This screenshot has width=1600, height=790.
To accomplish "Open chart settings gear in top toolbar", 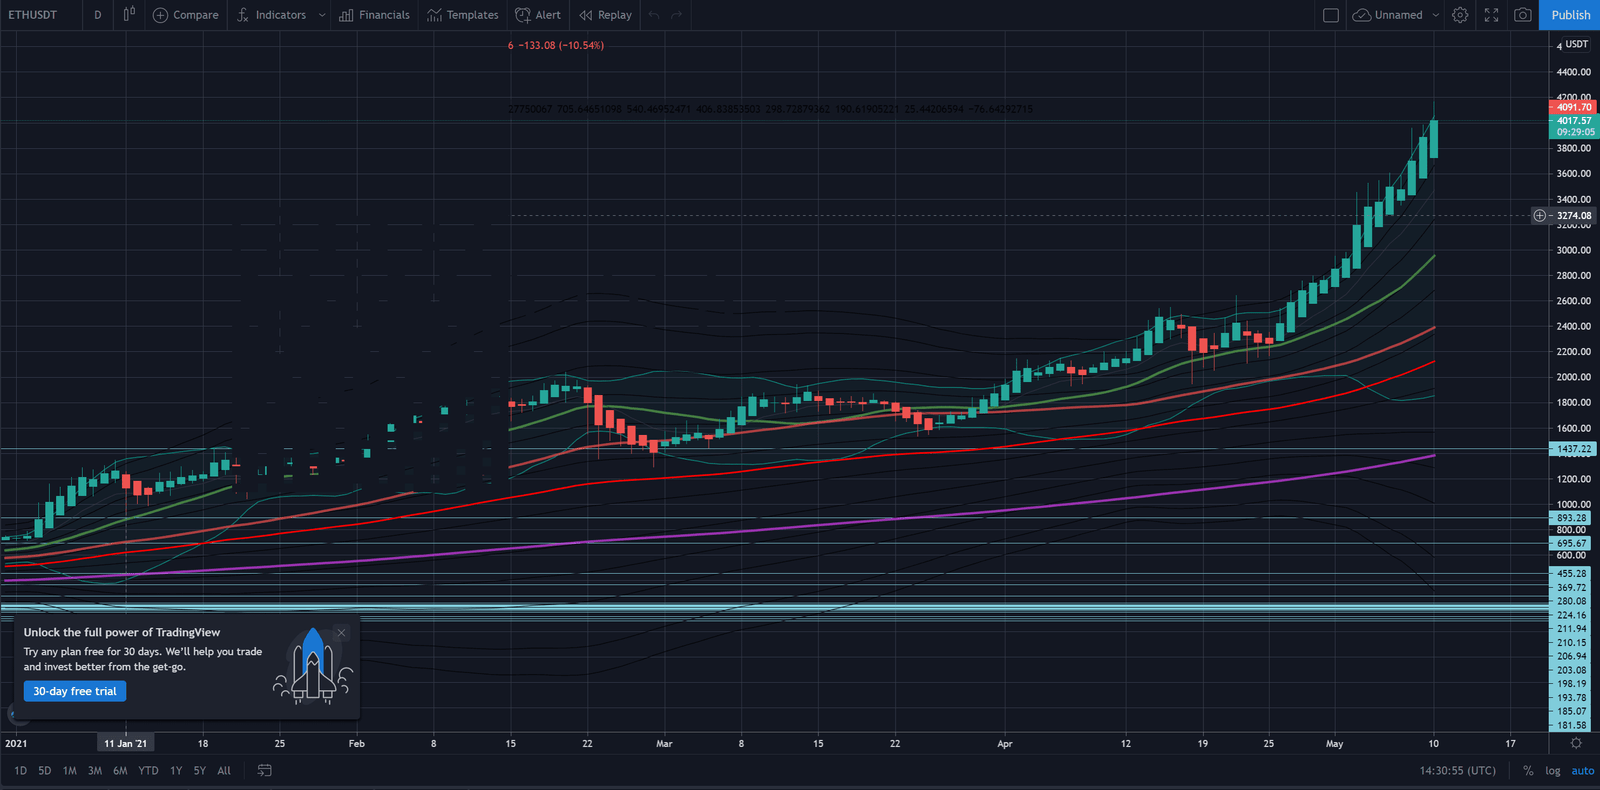I will (x=1460, y=15).
